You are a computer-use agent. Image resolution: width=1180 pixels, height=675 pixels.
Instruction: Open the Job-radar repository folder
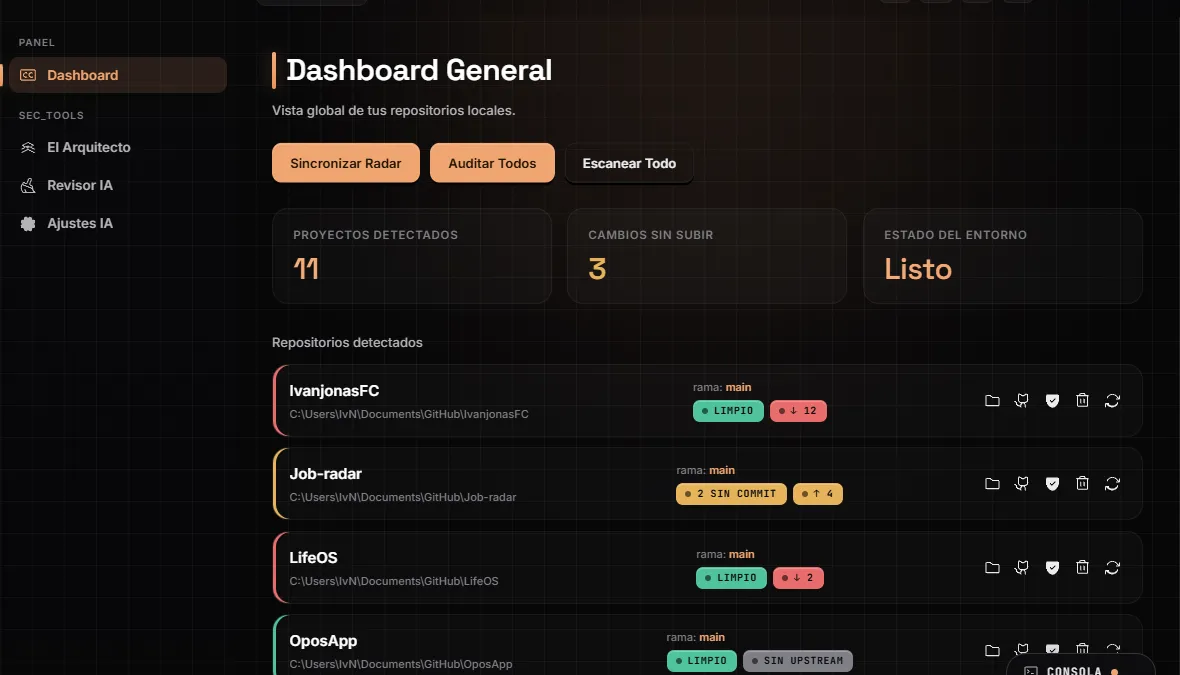(992, 483)
